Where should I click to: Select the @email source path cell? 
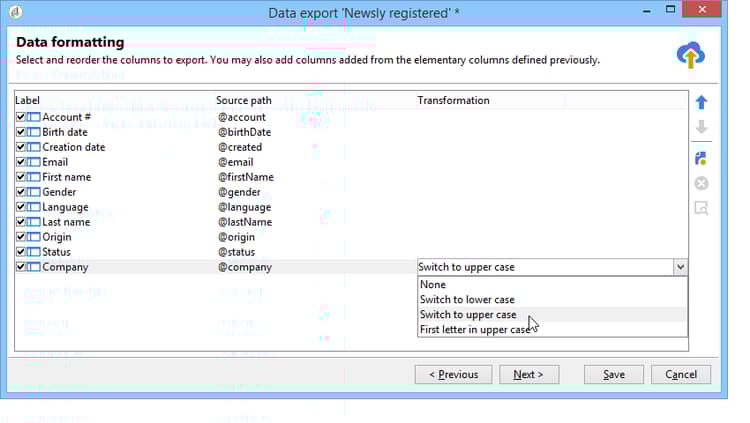(235, 162)
